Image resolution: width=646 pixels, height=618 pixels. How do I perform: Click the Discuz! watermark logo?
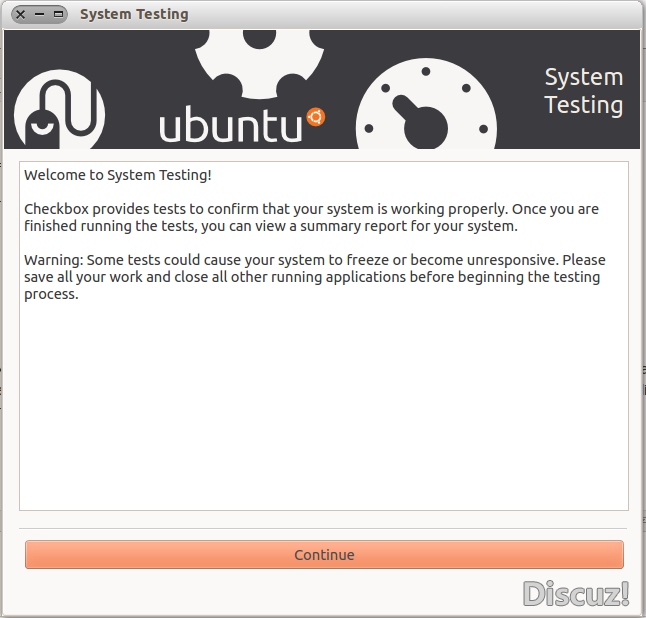[x=576, y=593]
